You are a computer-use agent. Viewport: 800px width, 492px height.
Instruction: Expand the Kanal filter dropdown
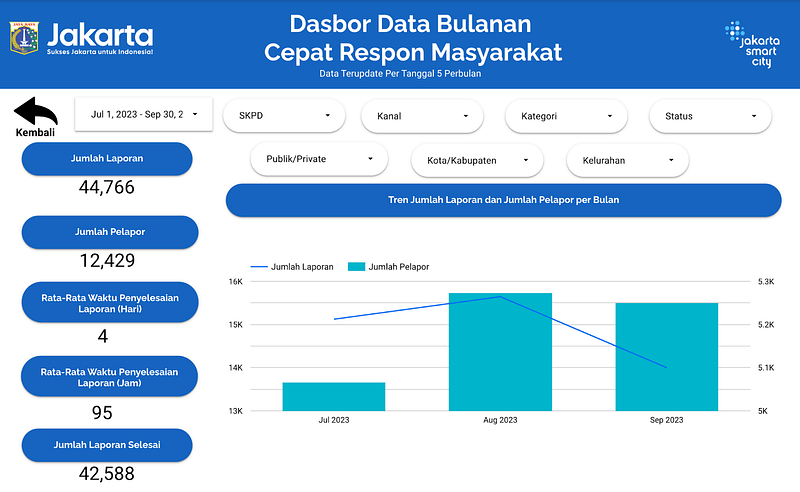pos(422,116)
